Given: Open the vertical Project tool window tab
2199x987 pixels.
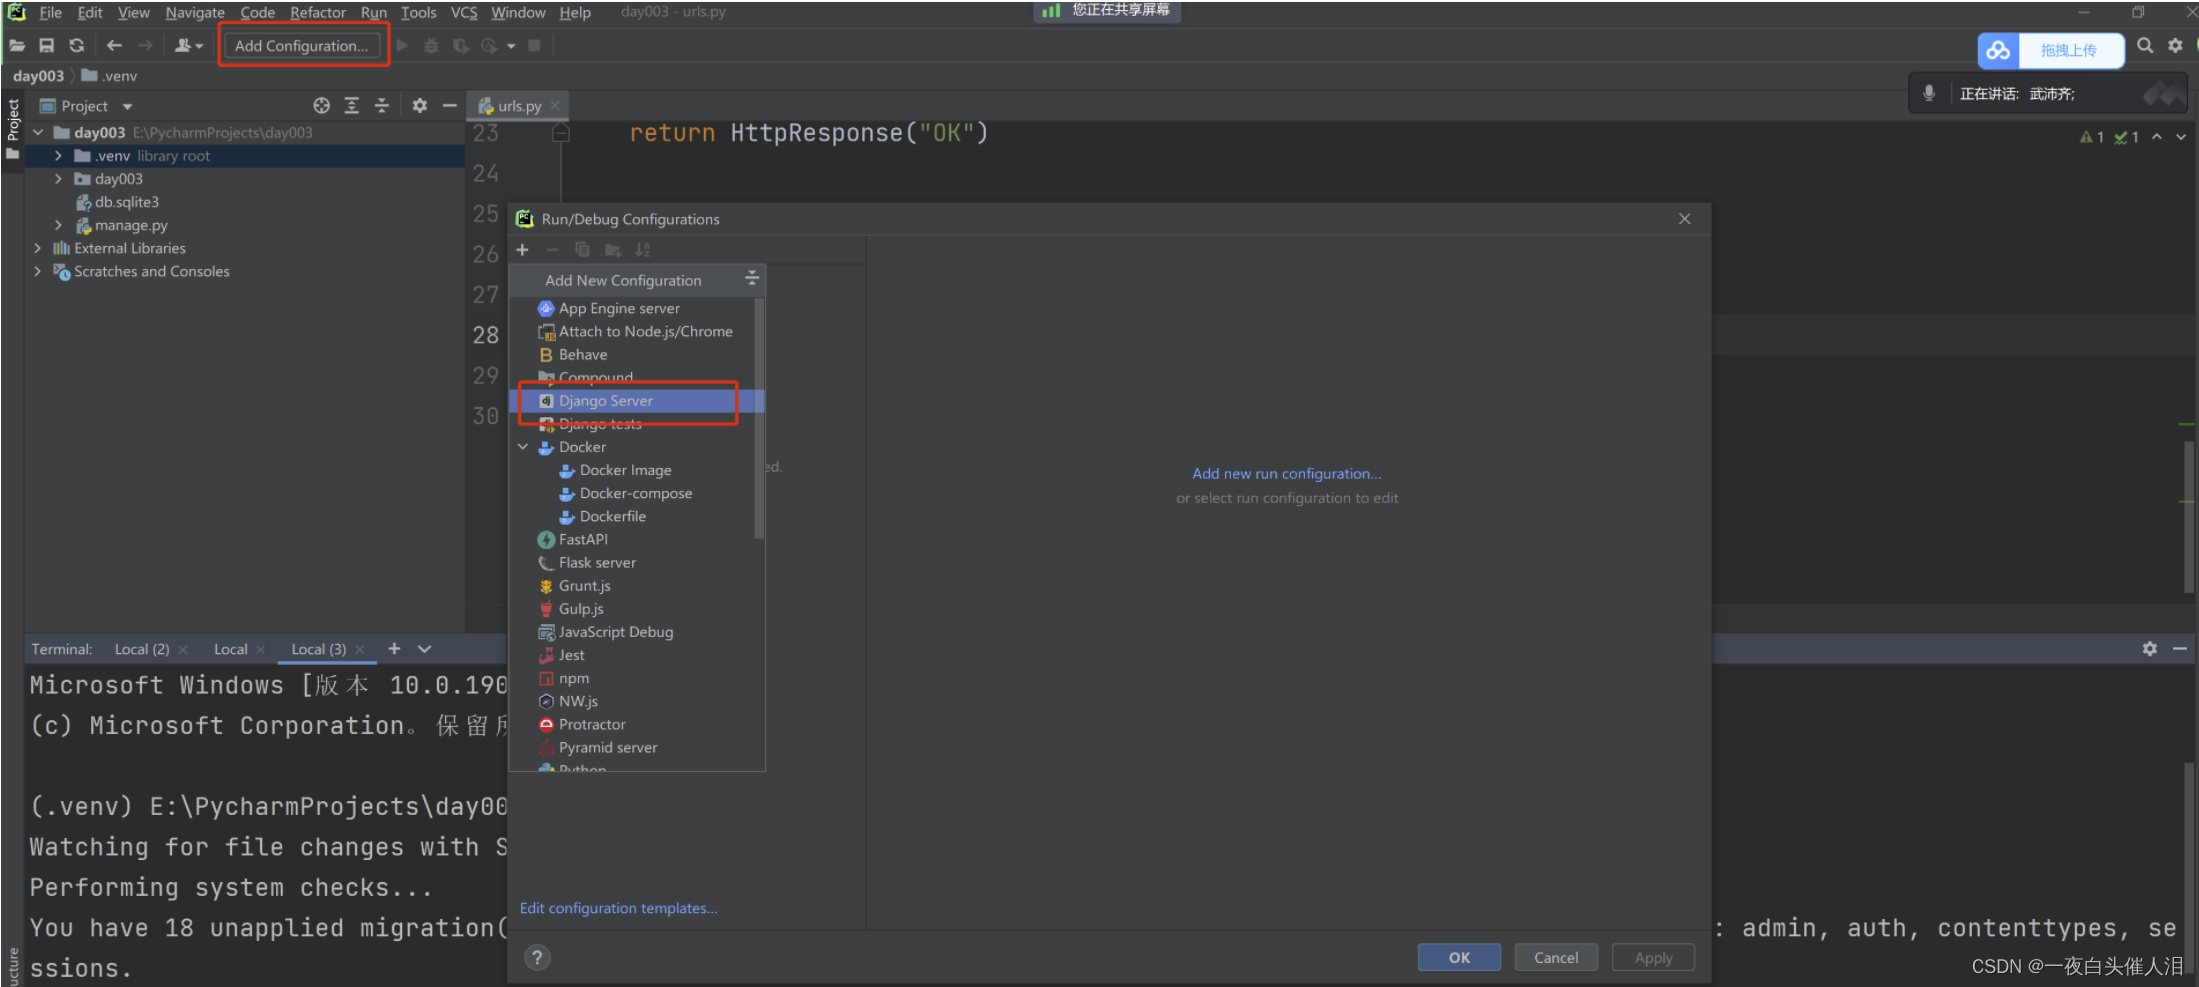Looking at the screenshot, I should [12, 129].
